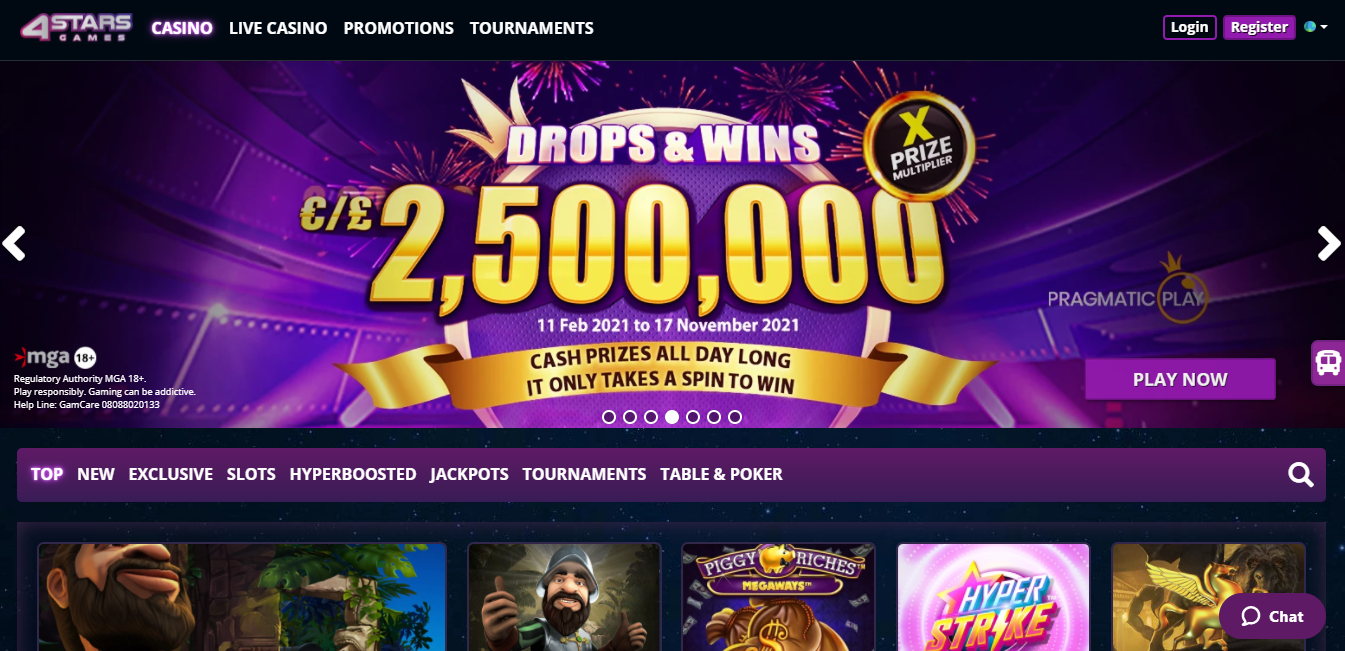Go to the Promotions page
The image size is (1345, 651).
pos(398,28)
